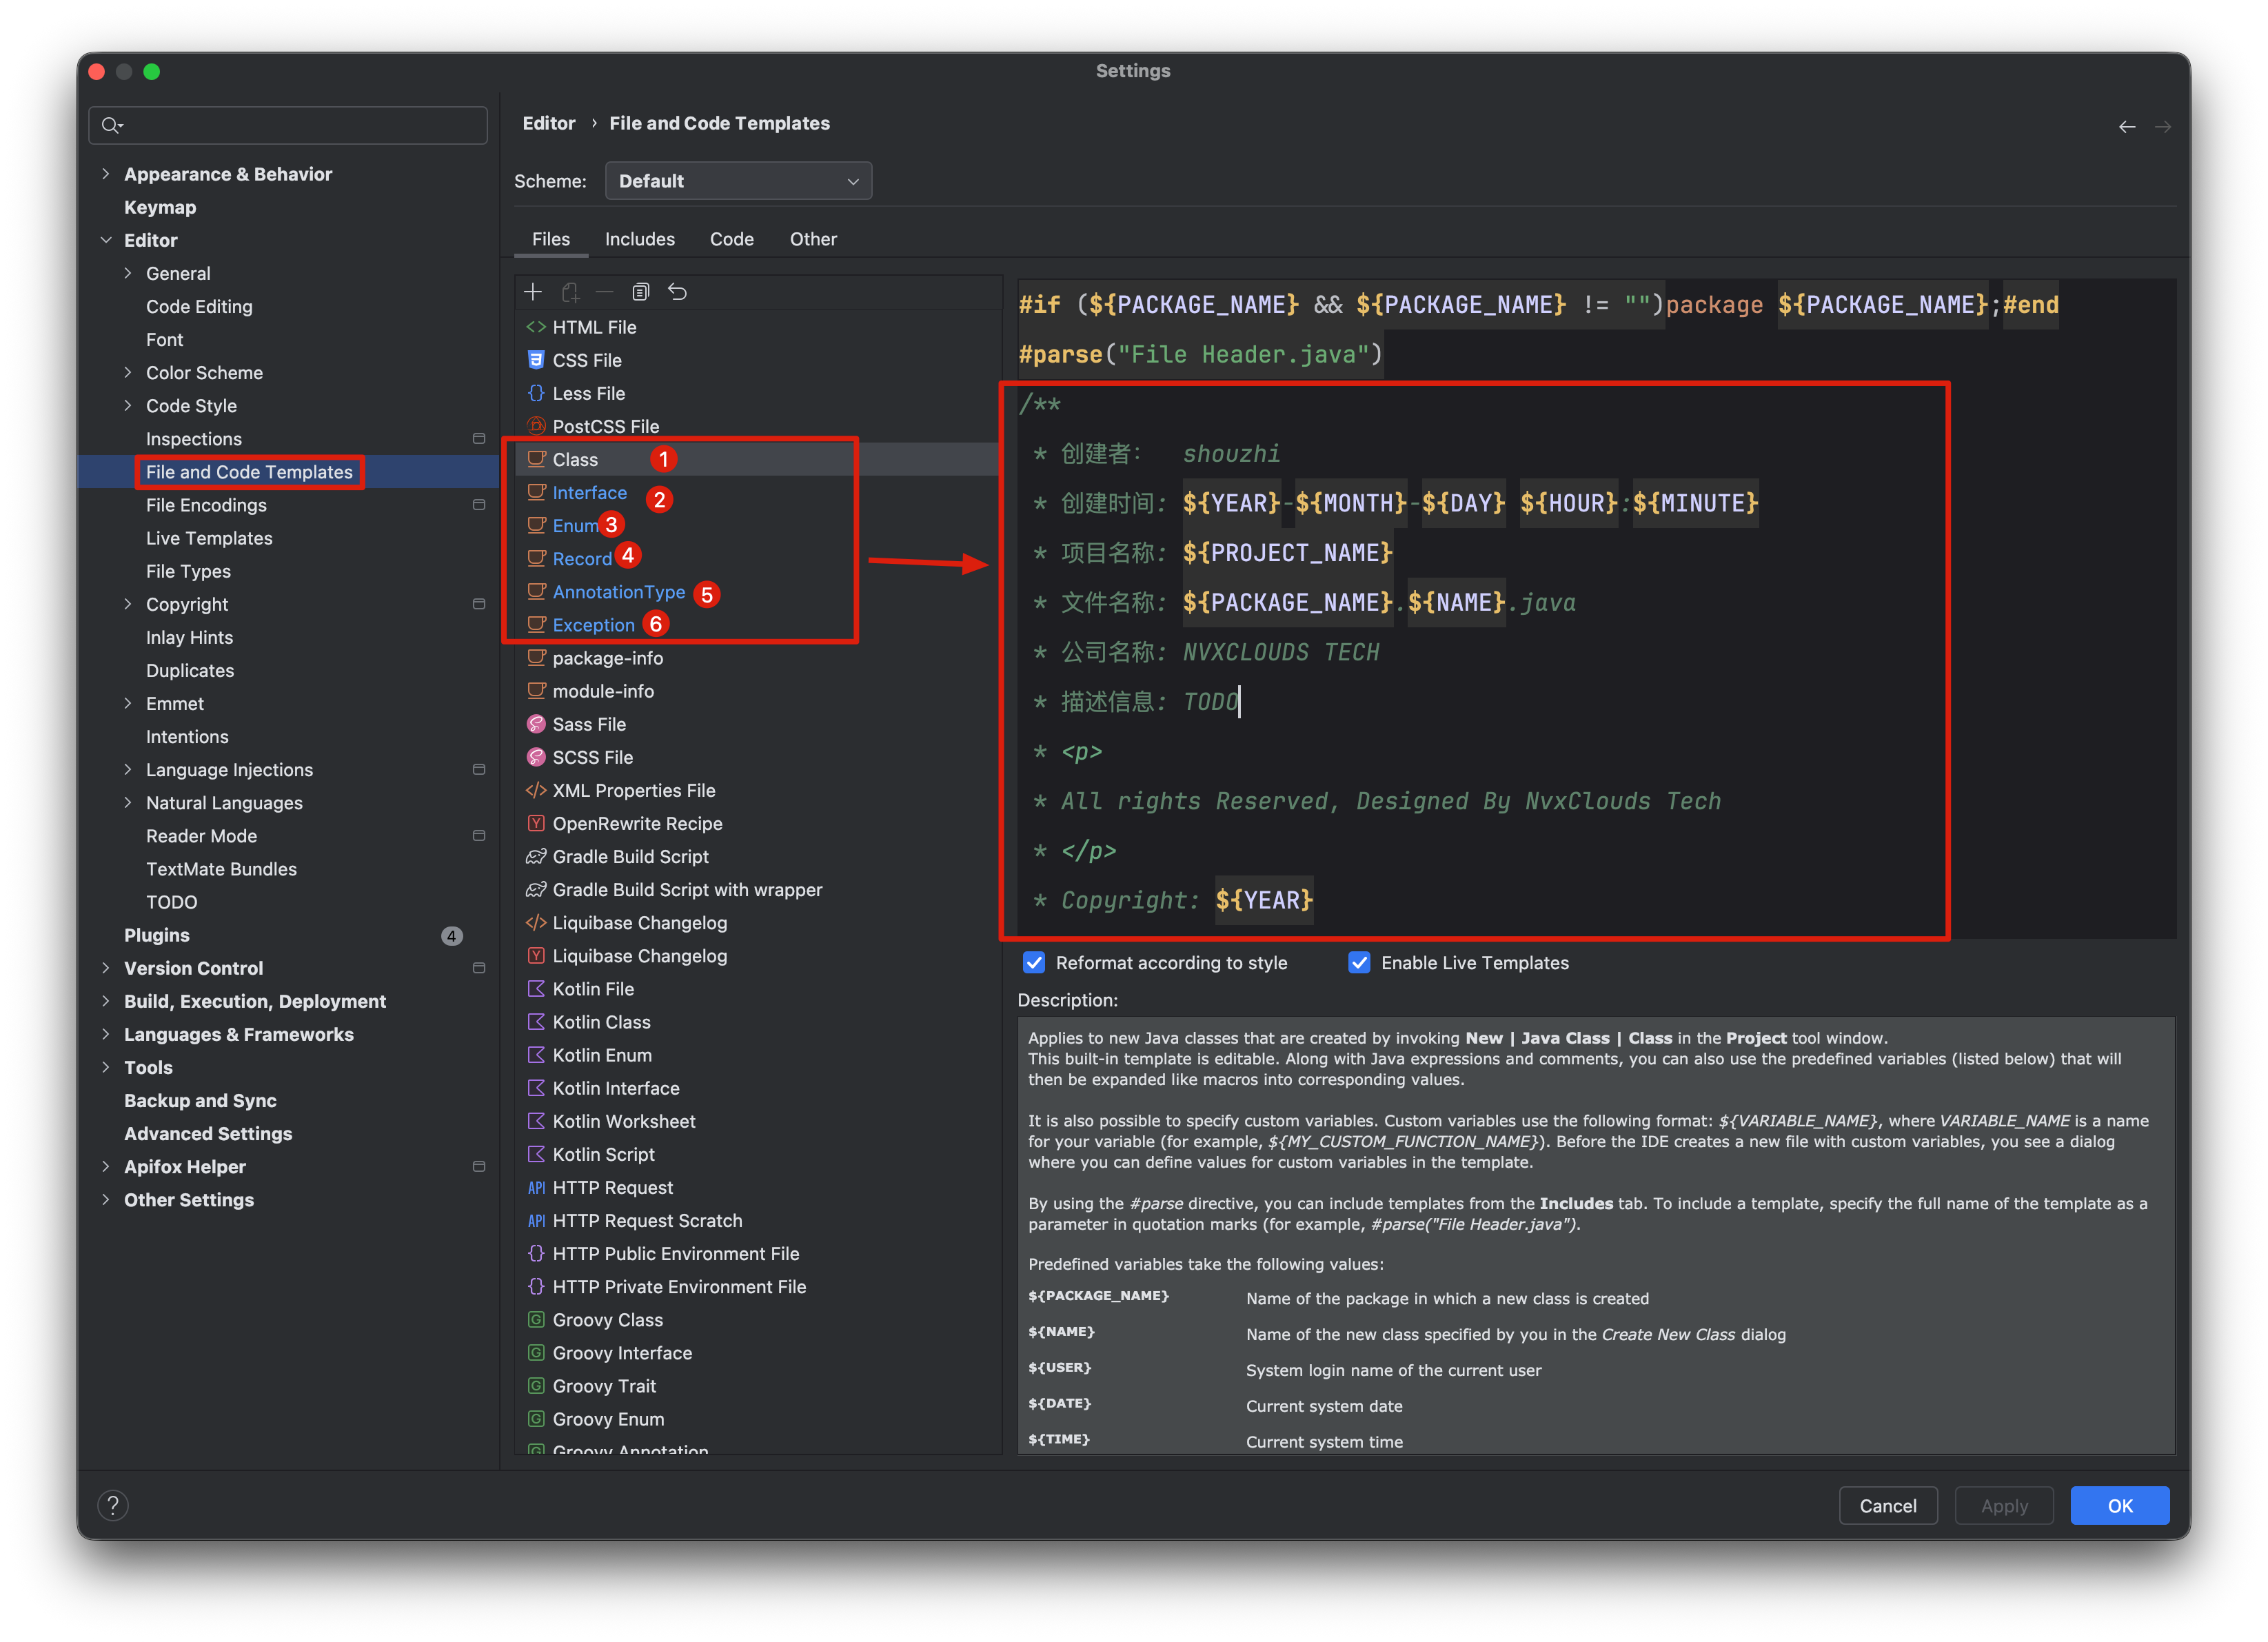Click the Create Template plus icon
Image resolution: width=2268 pixels, height=1642 pixels.
(533, 292)
